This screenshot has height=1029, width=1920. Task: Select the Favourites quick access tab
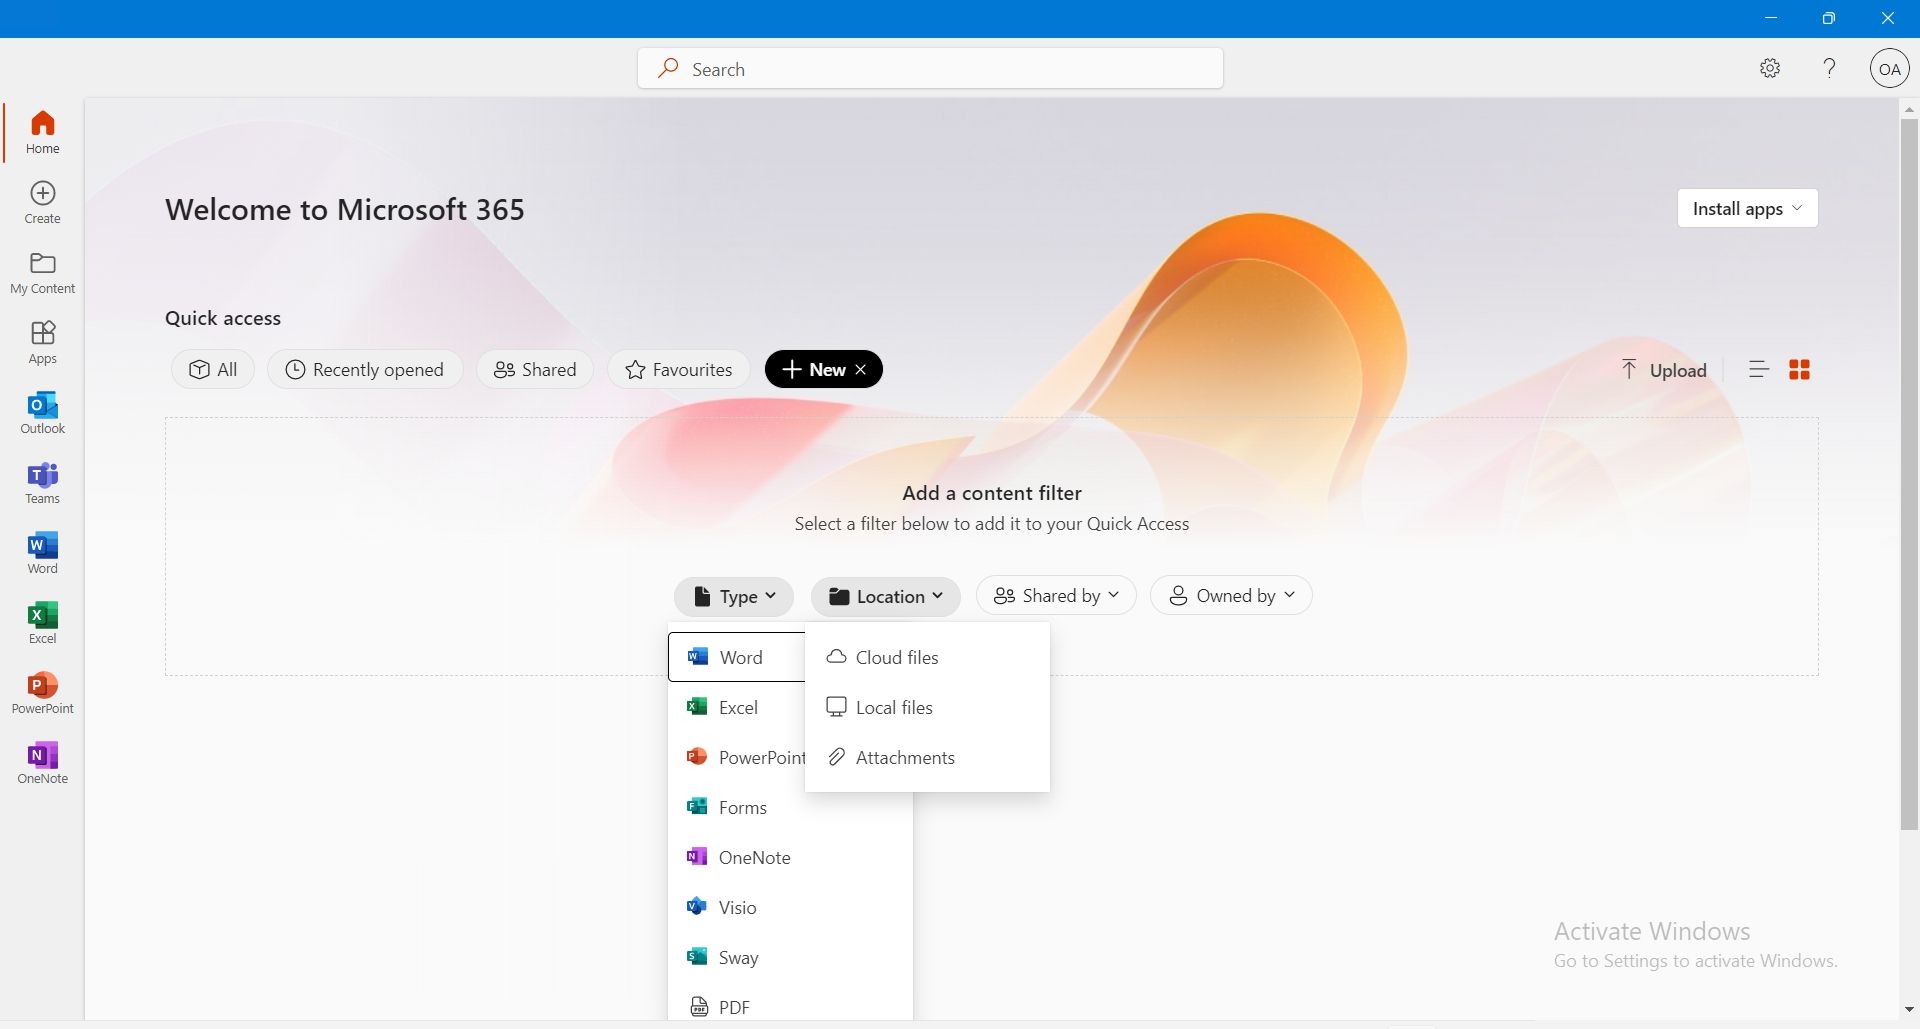click(x=678, y=370)
